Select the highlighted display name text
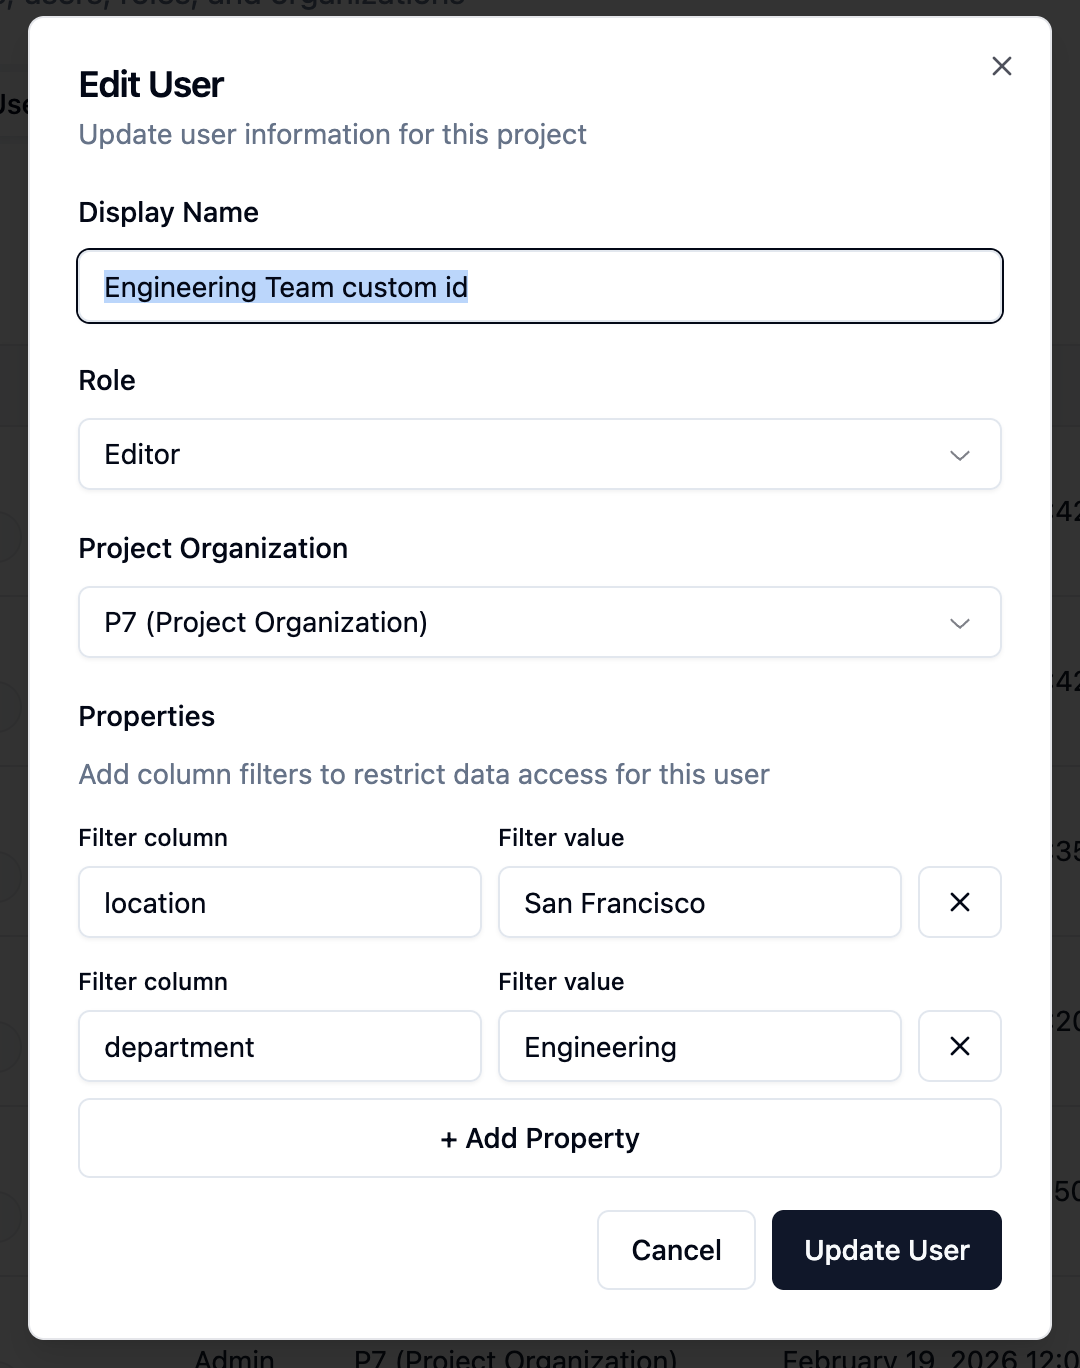The height and width of the screenshot is (1368, 1080). click(x=286, y=287)
